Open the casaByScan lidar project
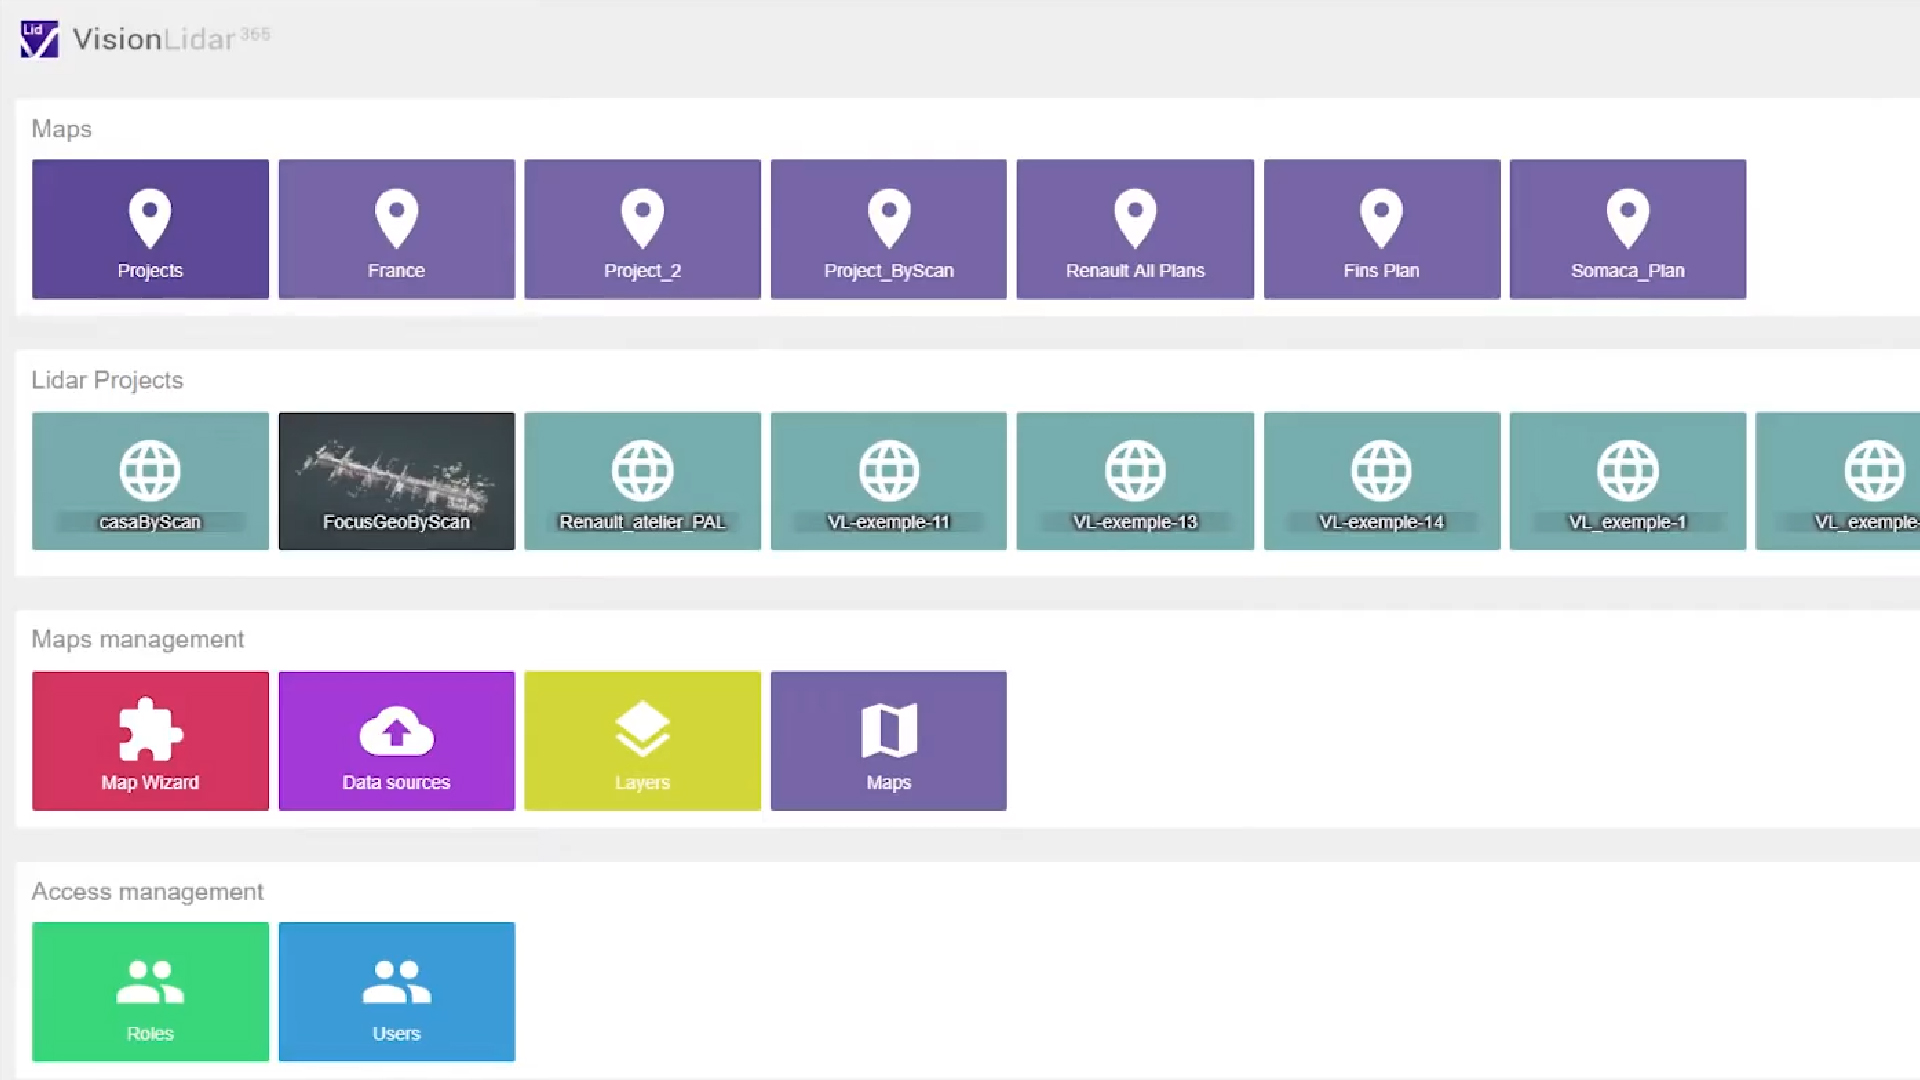1920x1080 pixels. click(x=150, y=481)
